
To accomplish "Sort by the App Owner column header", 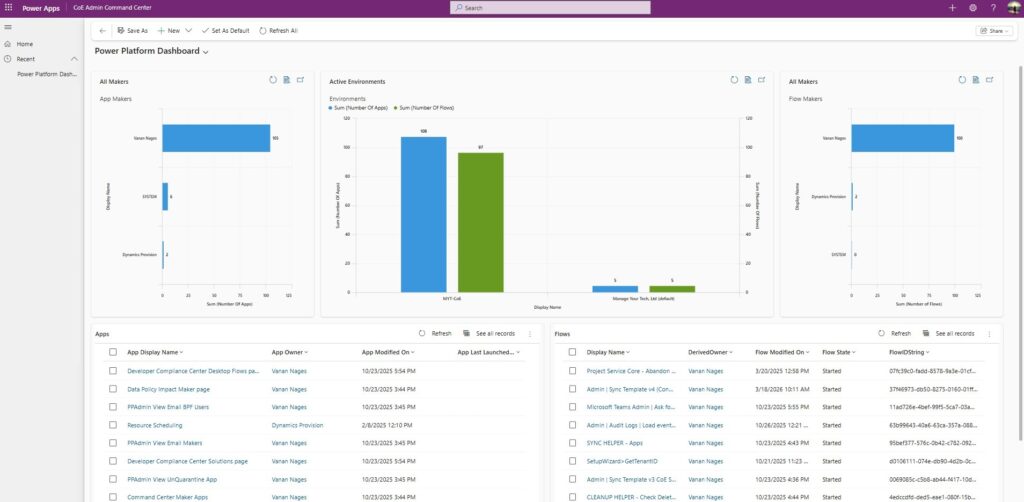I will click(290, 352).
